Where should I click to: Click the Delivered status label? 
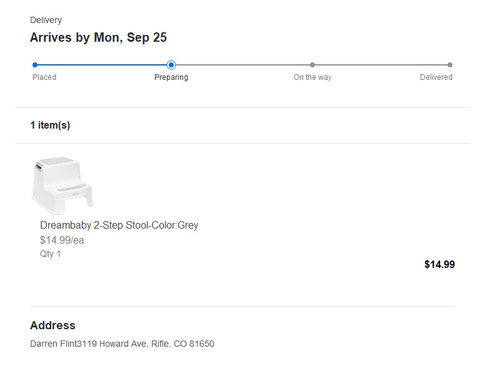(x=436, y=77)
